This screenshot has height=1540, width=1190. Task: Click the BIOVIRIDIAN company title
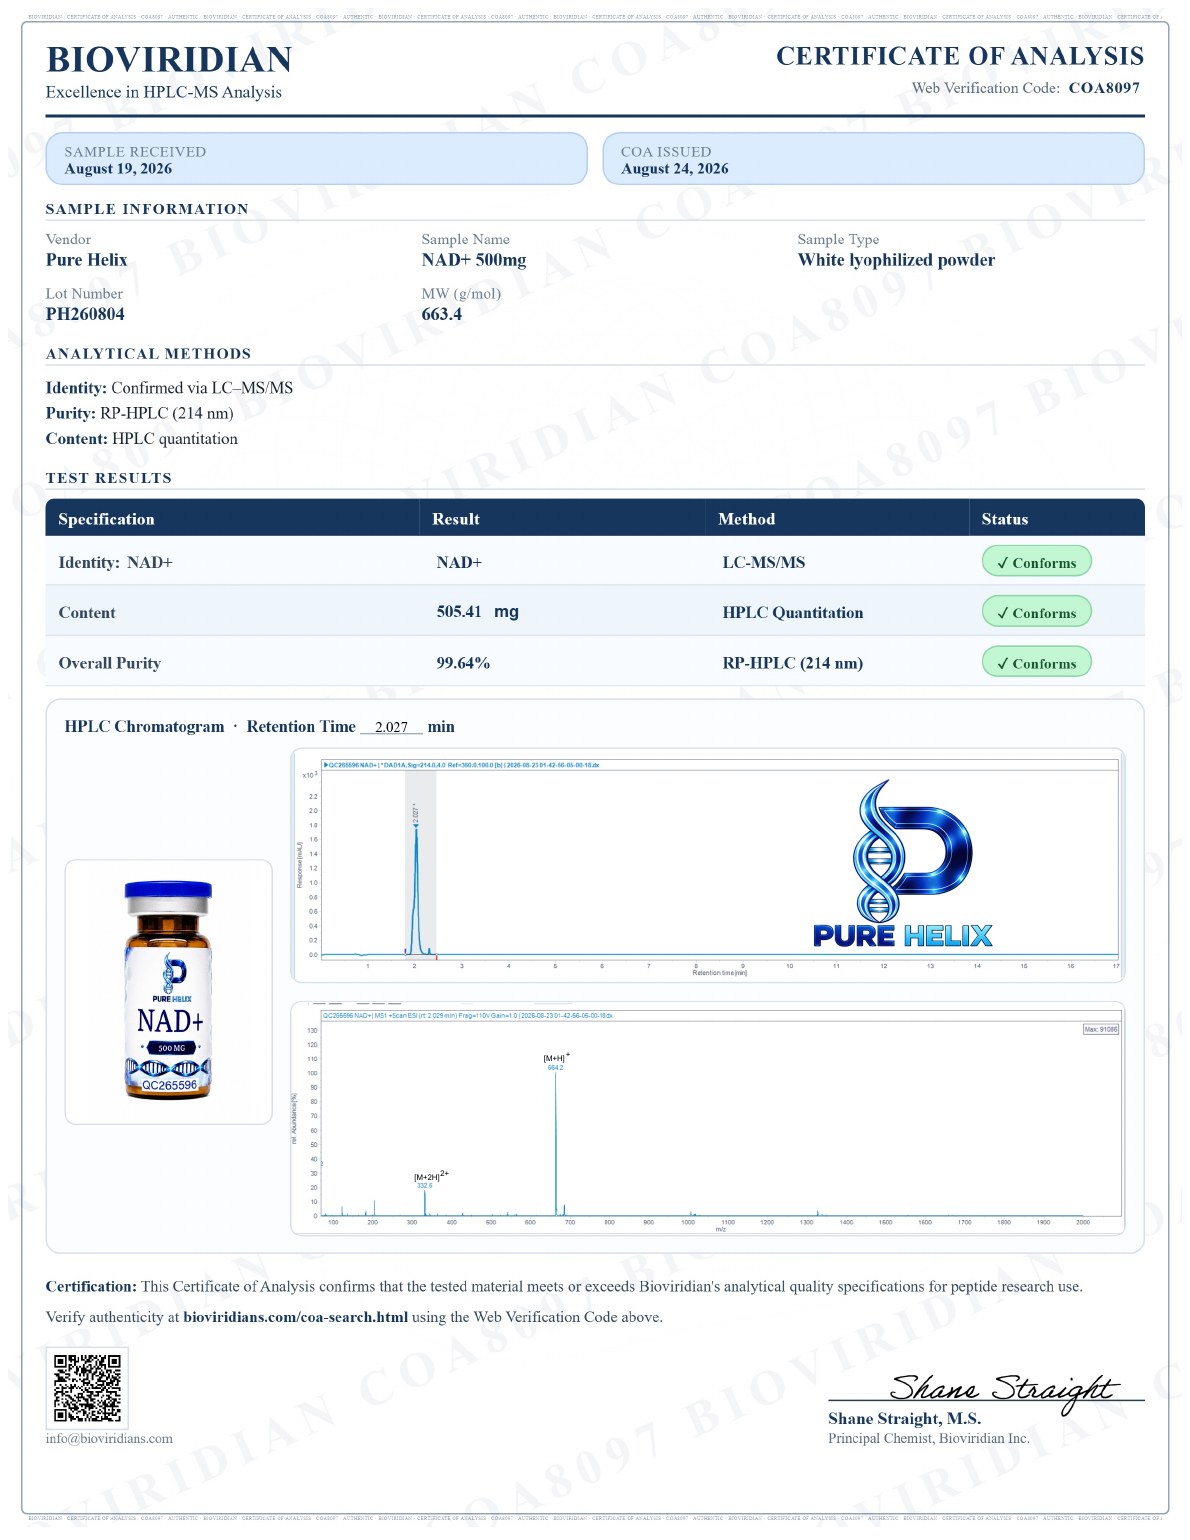pyautogui.click(x=170, y=60)
